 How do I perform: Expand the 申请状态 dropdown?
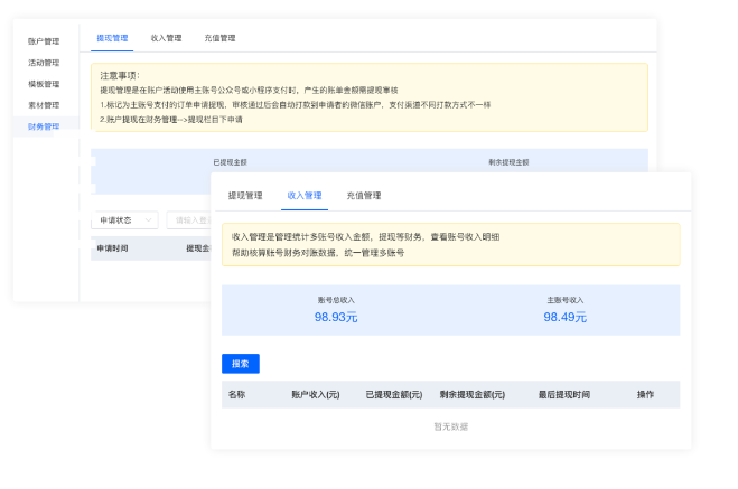tap(125, 220)
